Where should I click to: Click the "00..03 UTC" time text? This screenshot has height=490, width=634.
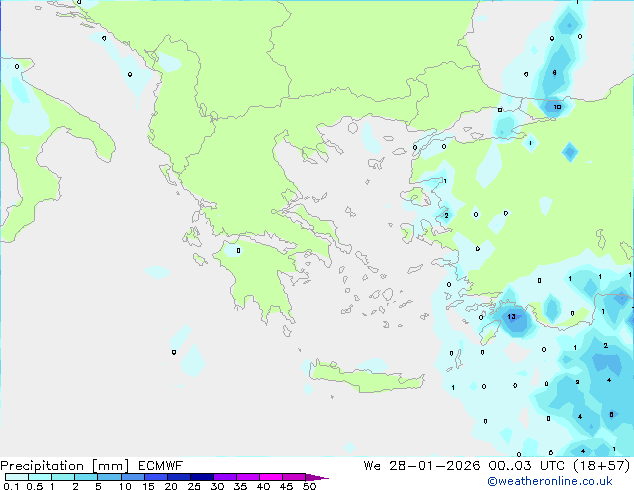click(526, 466)
